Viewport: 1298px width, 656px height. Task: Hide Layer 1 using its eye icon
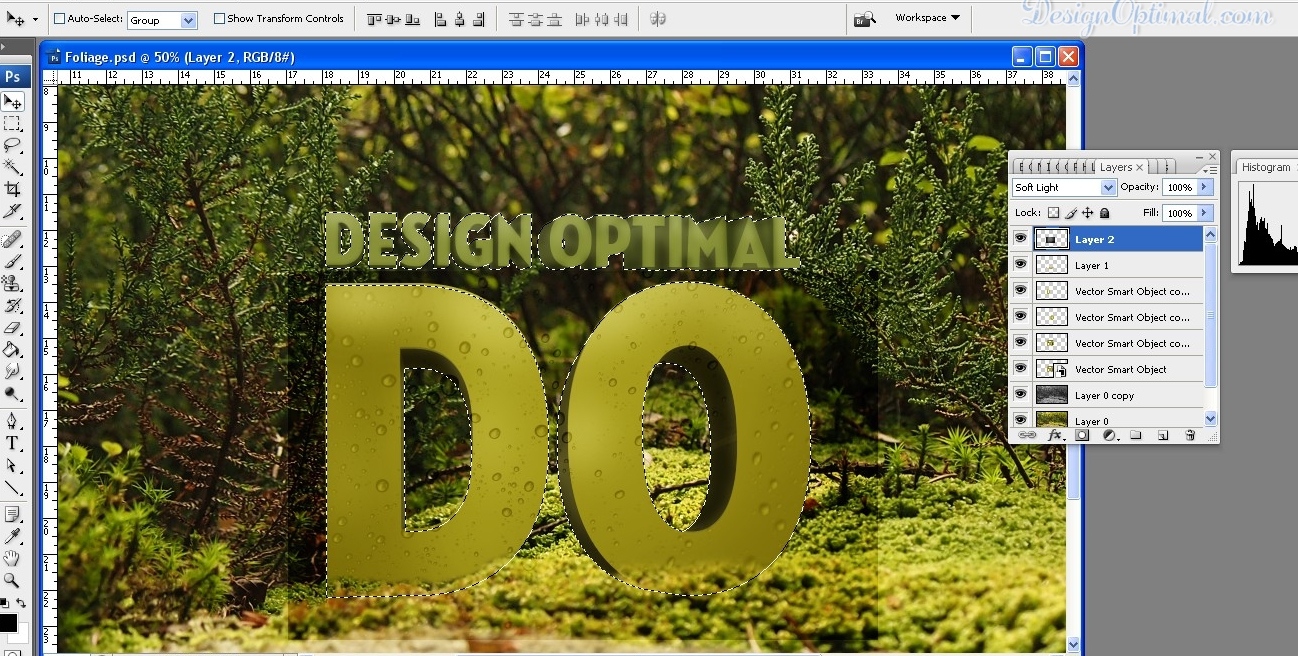pos(1020,265)
